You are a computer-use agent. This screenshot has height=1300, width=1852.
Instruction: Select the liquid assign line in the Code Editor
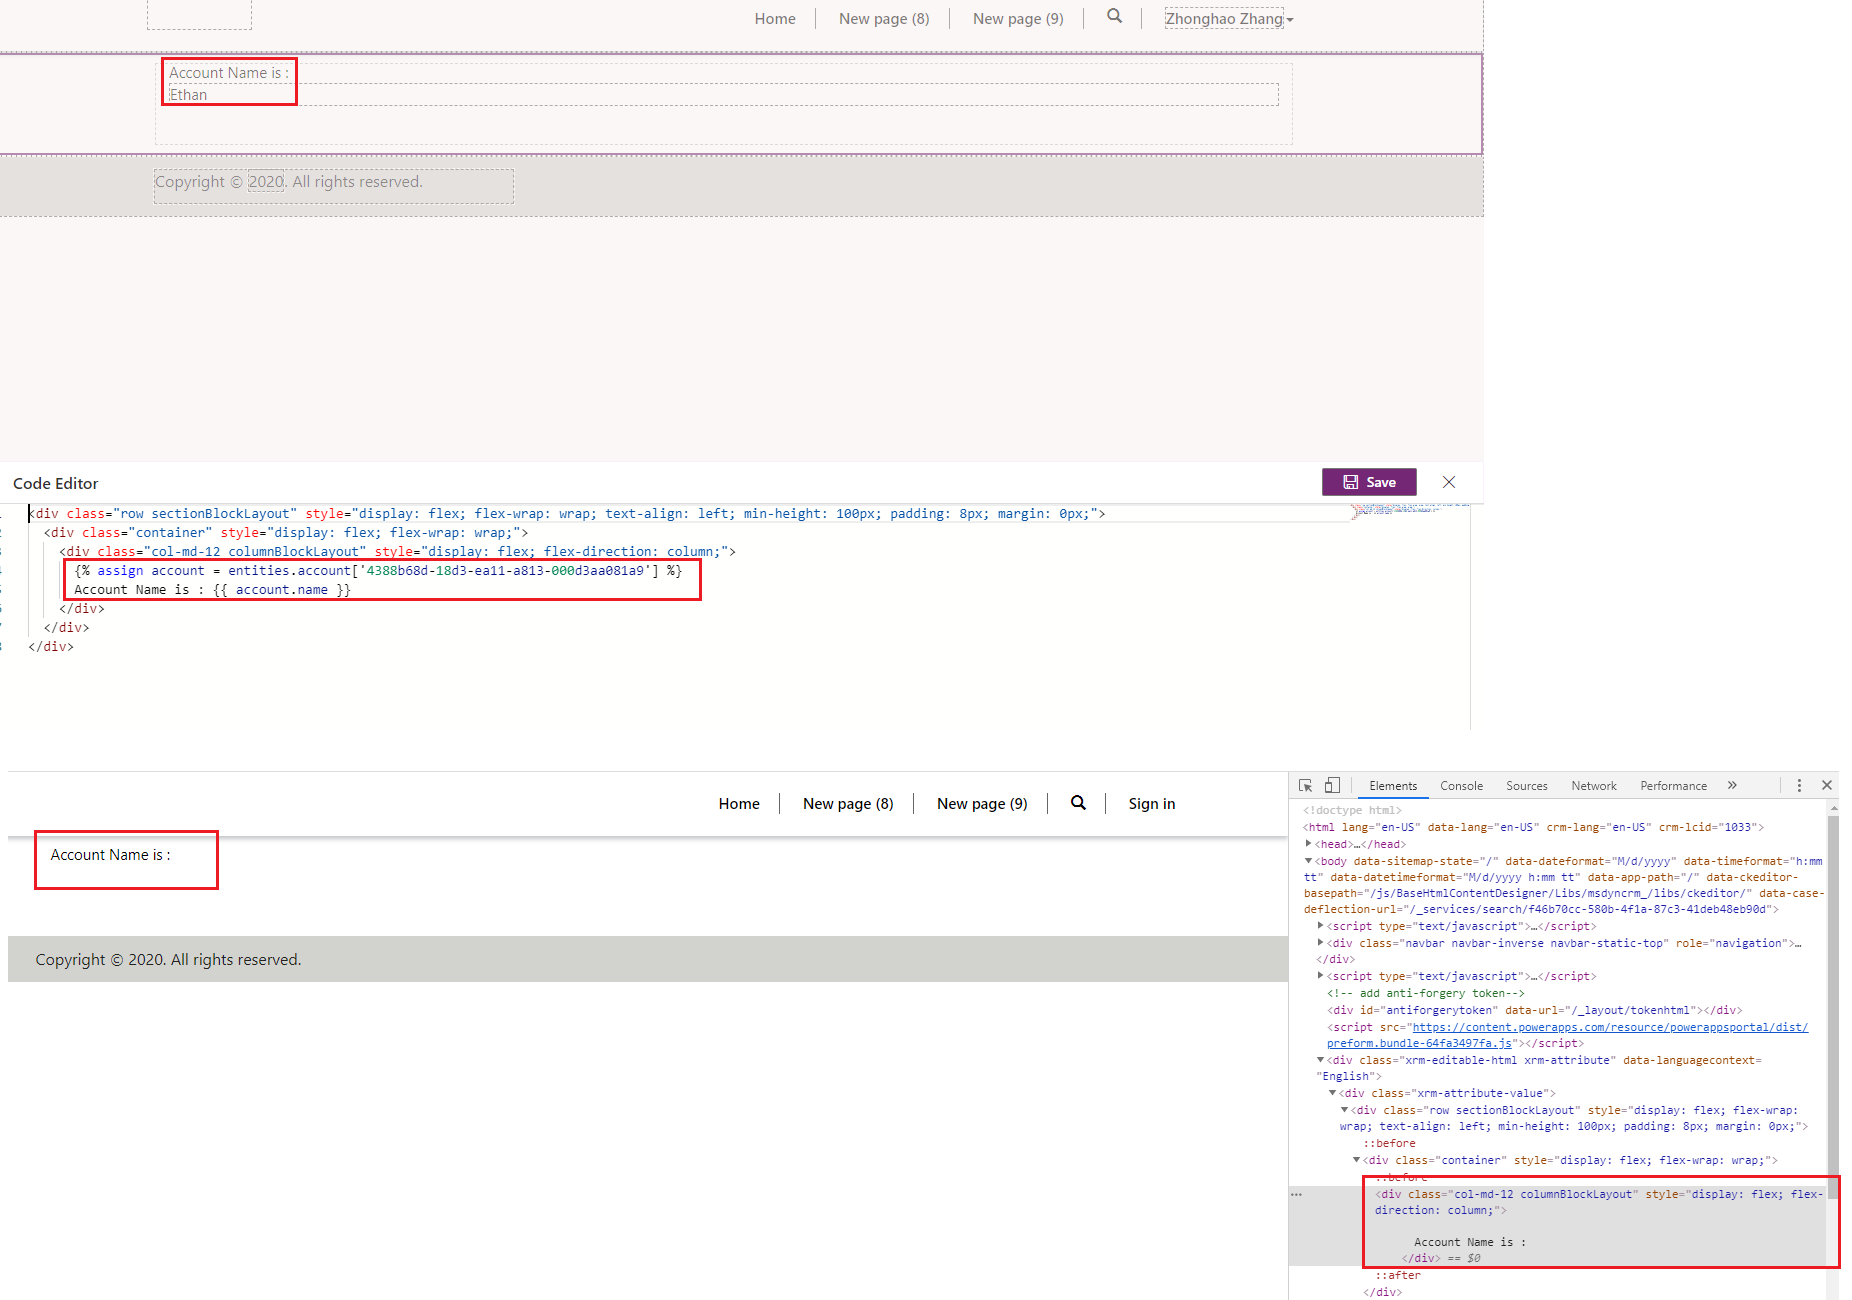pos(380,570)
